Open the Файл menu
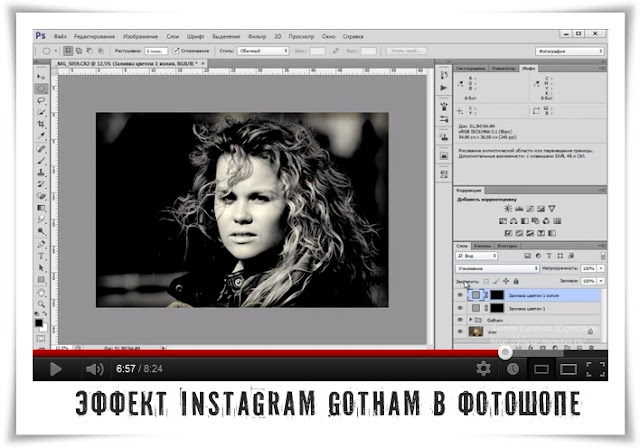The height and width of the screenshot is (448, 640). tap(60, 36)
